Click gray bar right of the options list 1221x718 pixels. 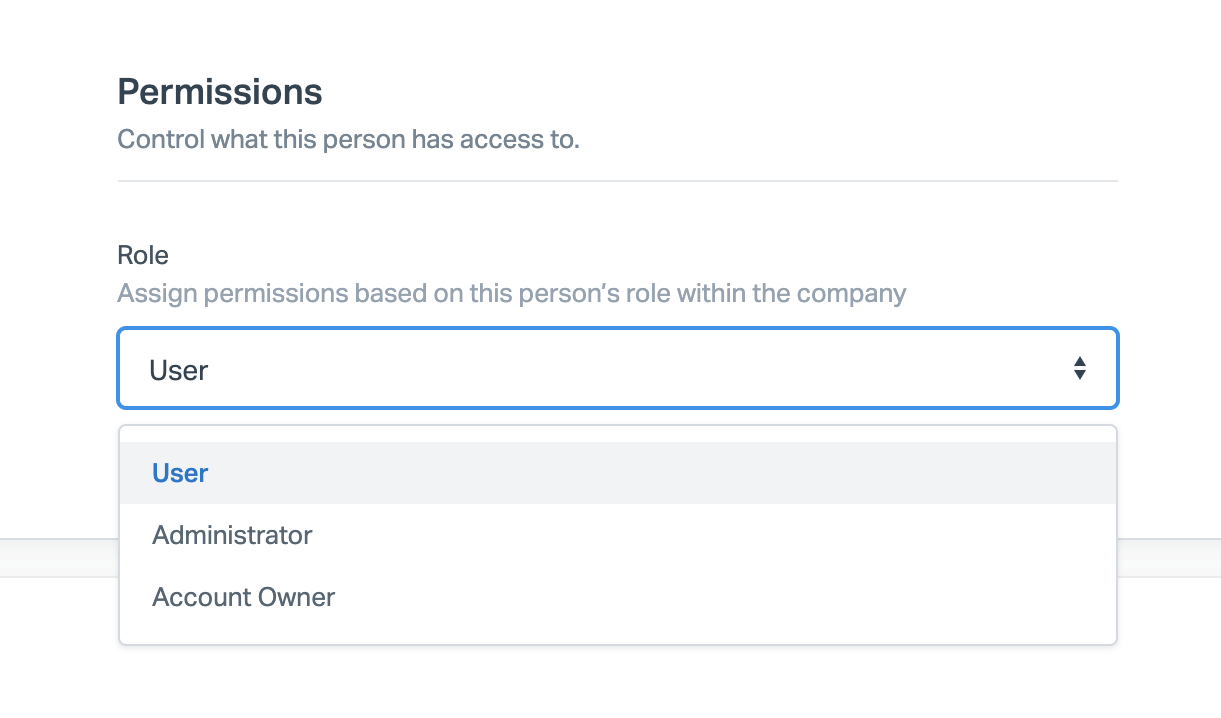[x=1168, y=558]
